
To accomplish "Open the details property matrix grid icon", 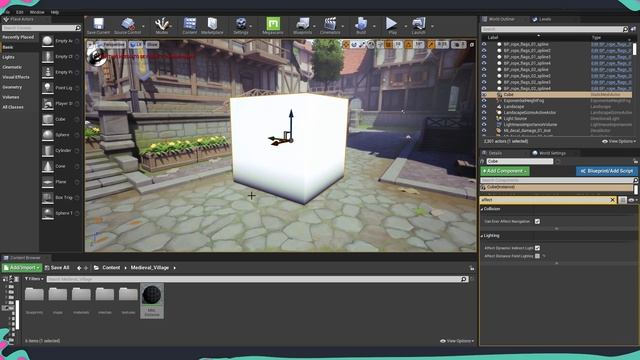I will point(622,200).
